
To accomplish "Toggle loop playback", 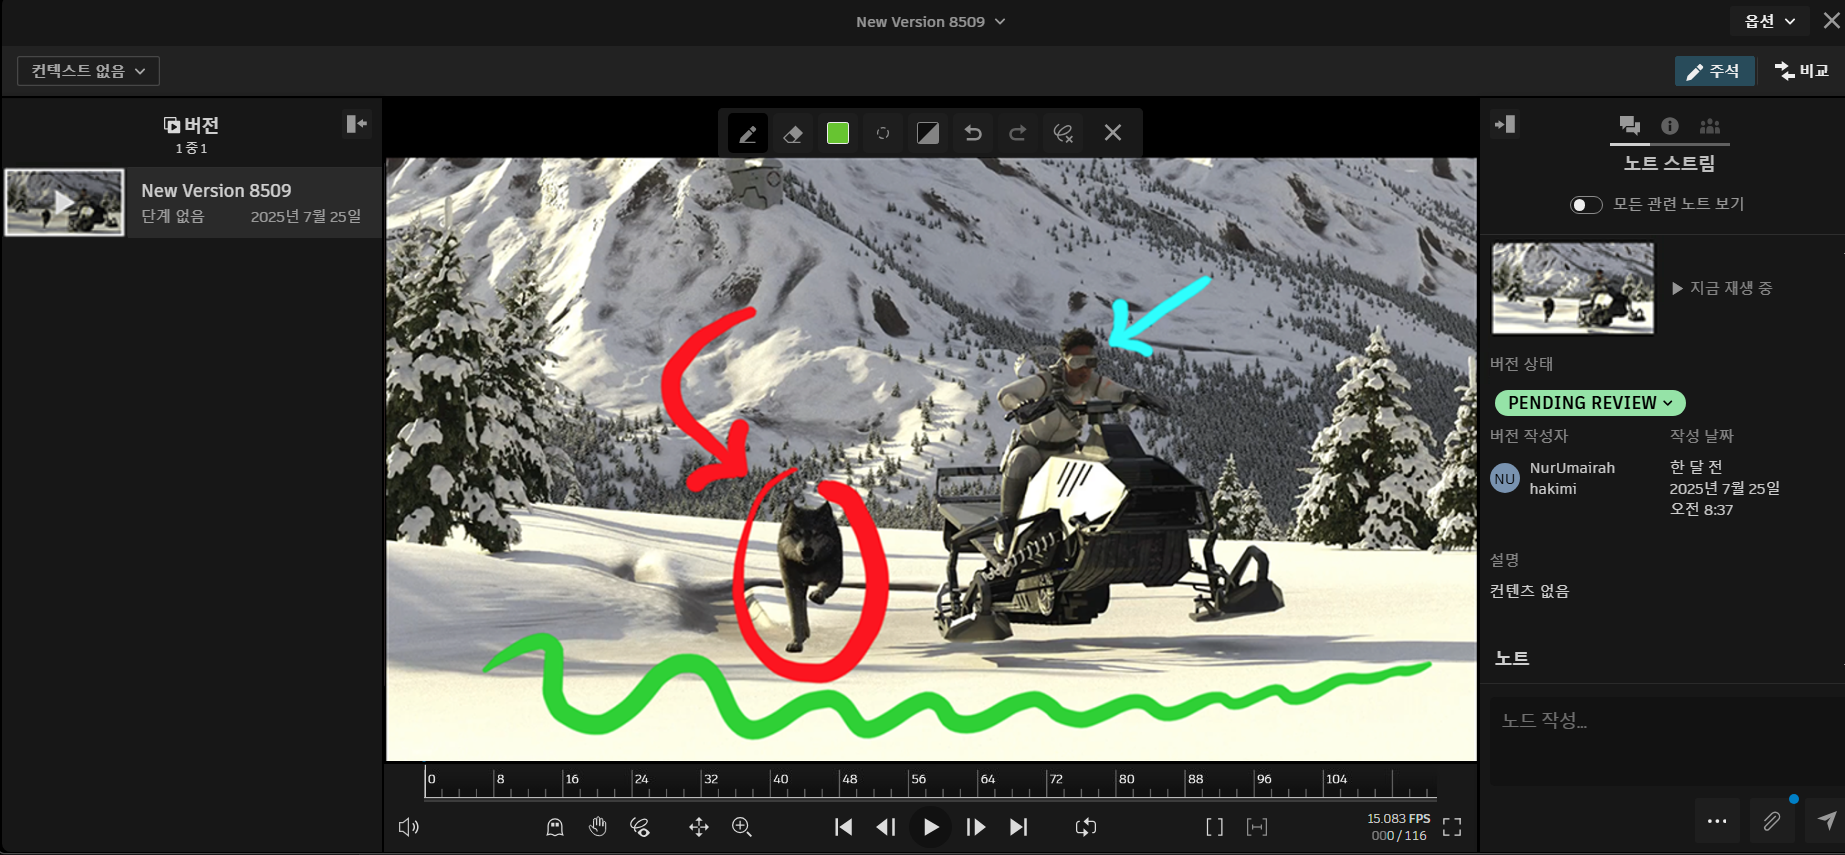I will 1086,827.
